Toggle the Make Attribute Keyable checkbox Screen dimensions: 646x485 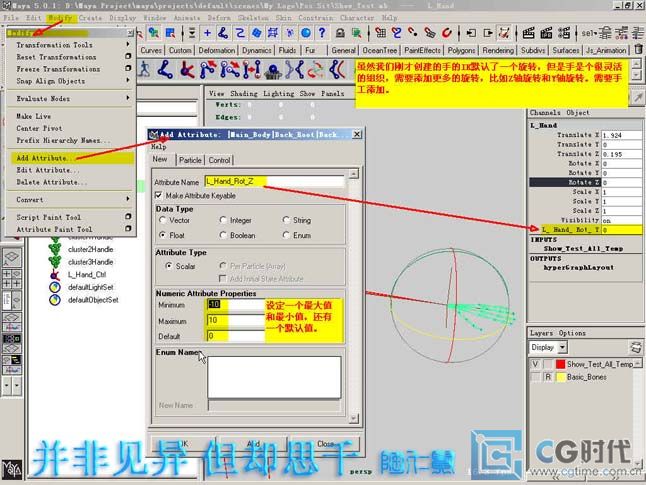[x=158, y=195]
